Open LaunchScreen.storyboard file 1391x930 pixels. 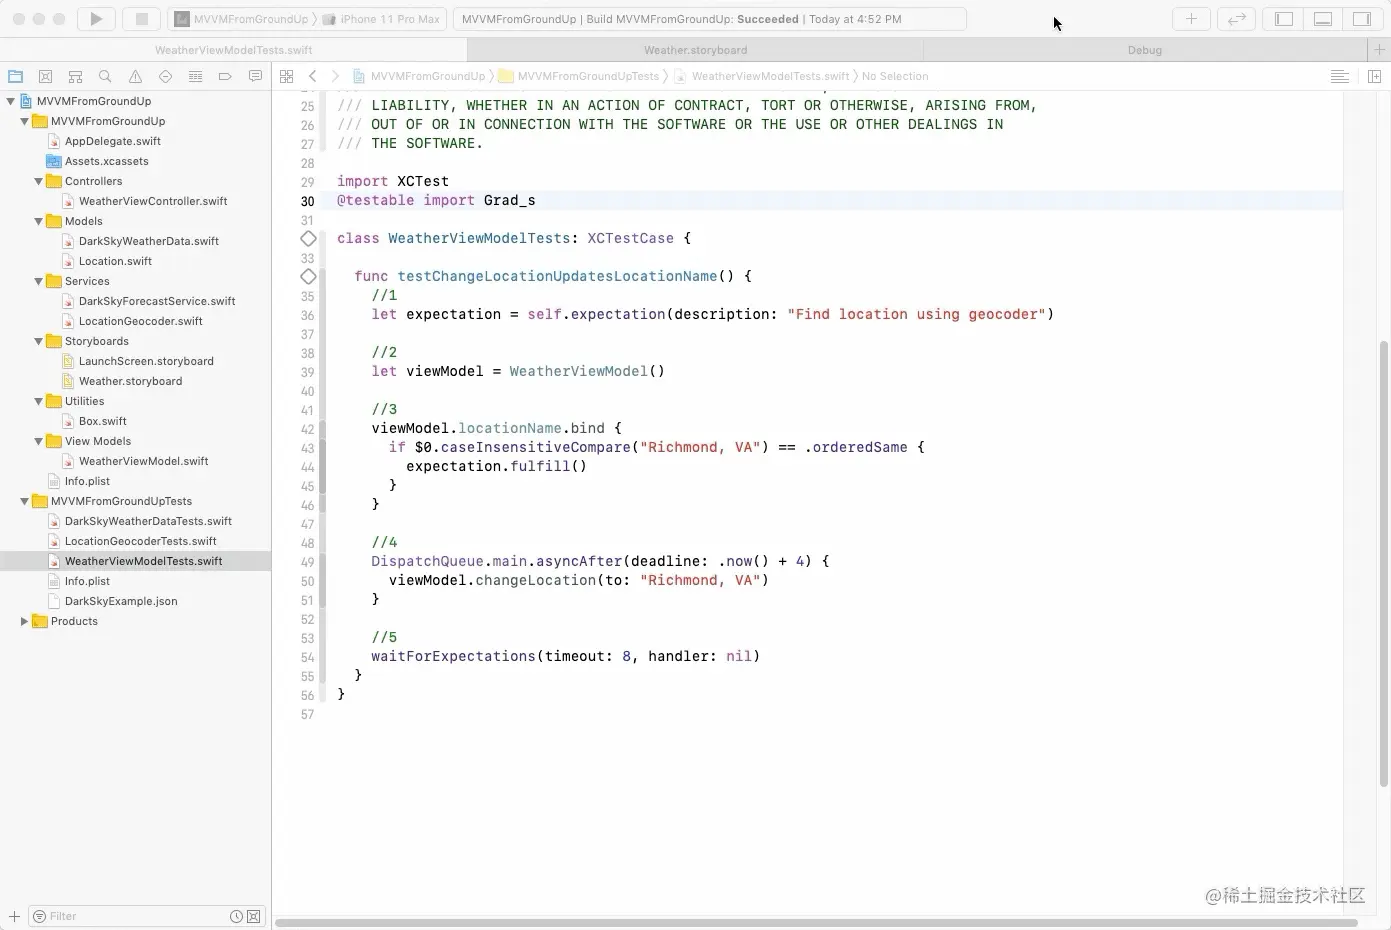pos(146,361)
